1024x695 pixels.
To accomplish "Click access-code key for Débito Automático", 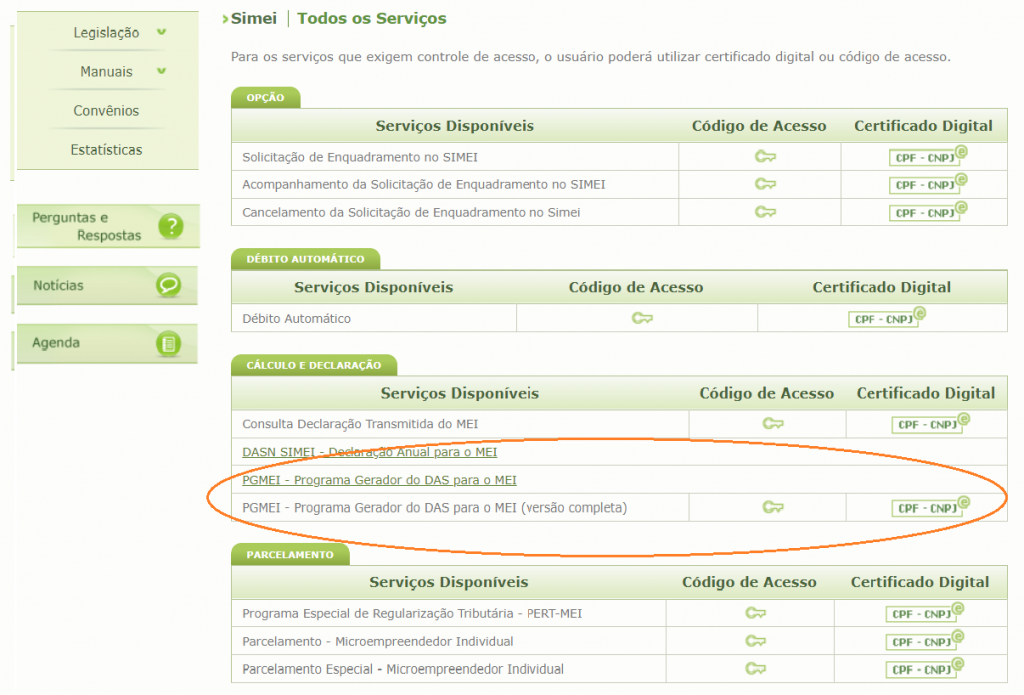I will tap(642, 318).
